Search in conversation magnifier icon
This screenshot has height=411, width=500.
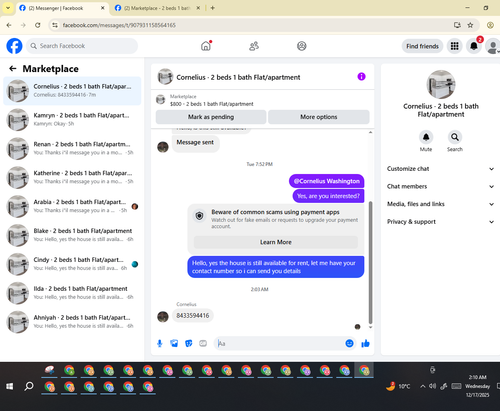click(x=455, y=137)
